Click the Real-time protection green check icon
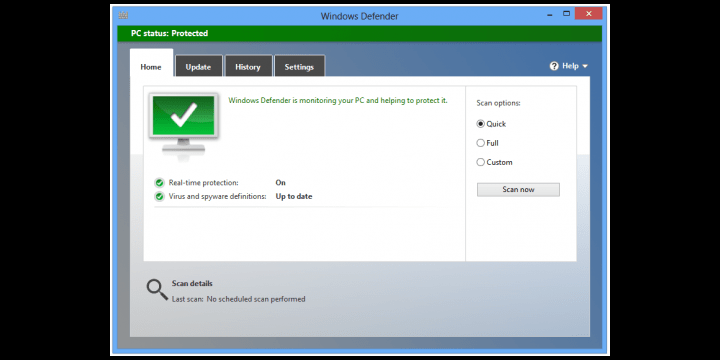 point(159,183)
